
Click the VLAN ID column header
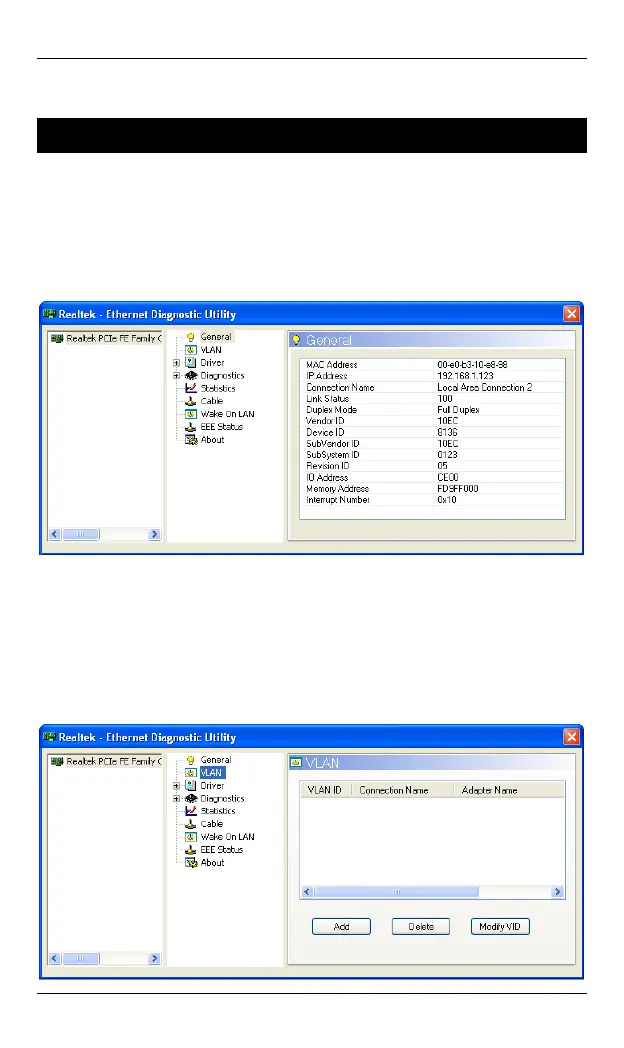324,790
